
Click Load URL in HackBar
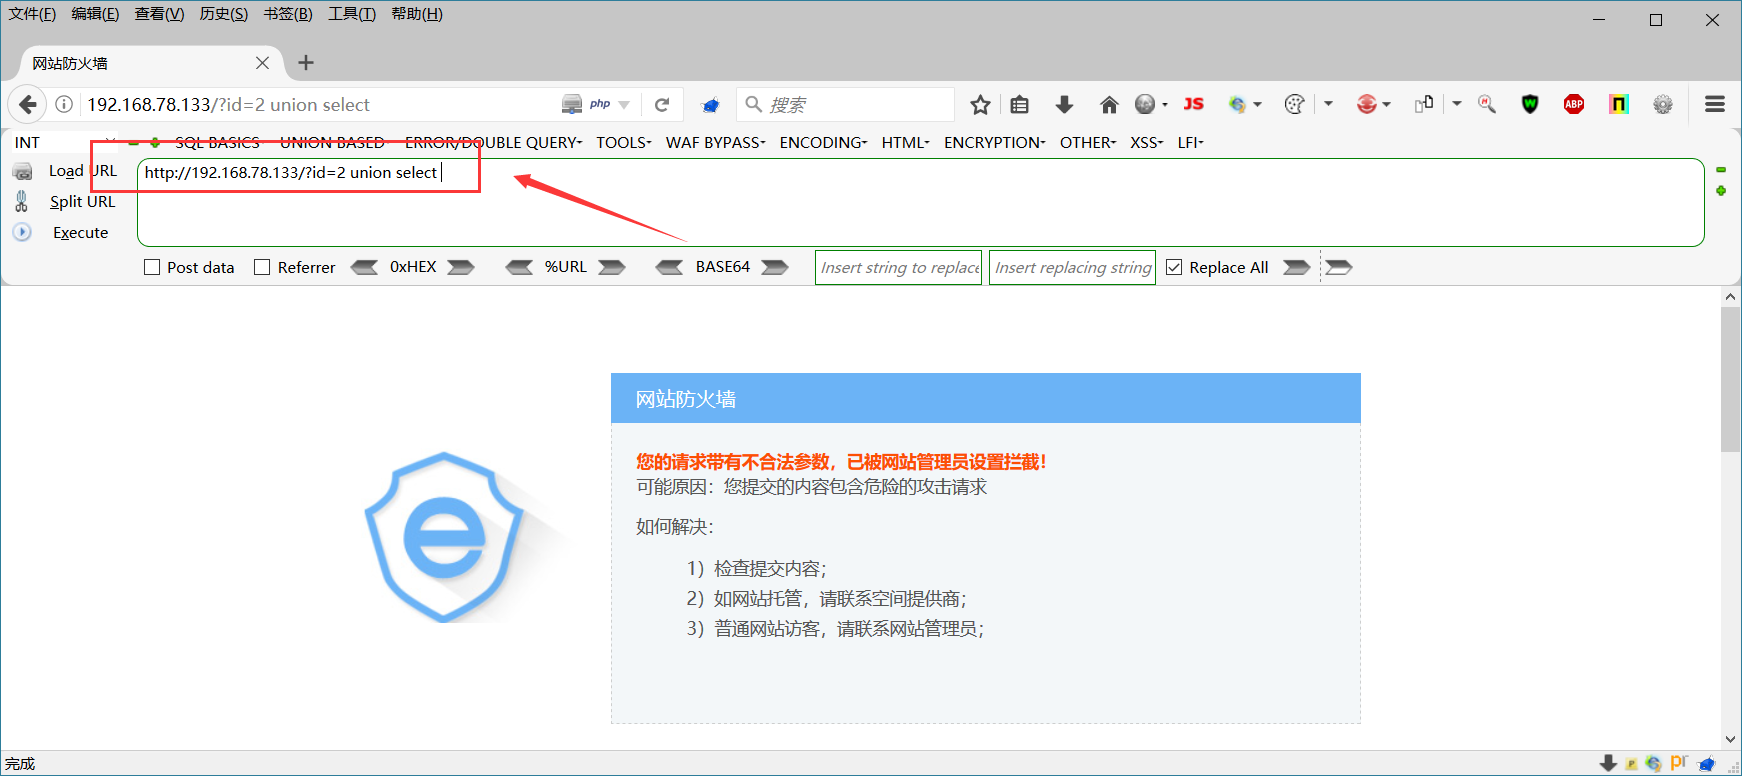tap(83, 171)
